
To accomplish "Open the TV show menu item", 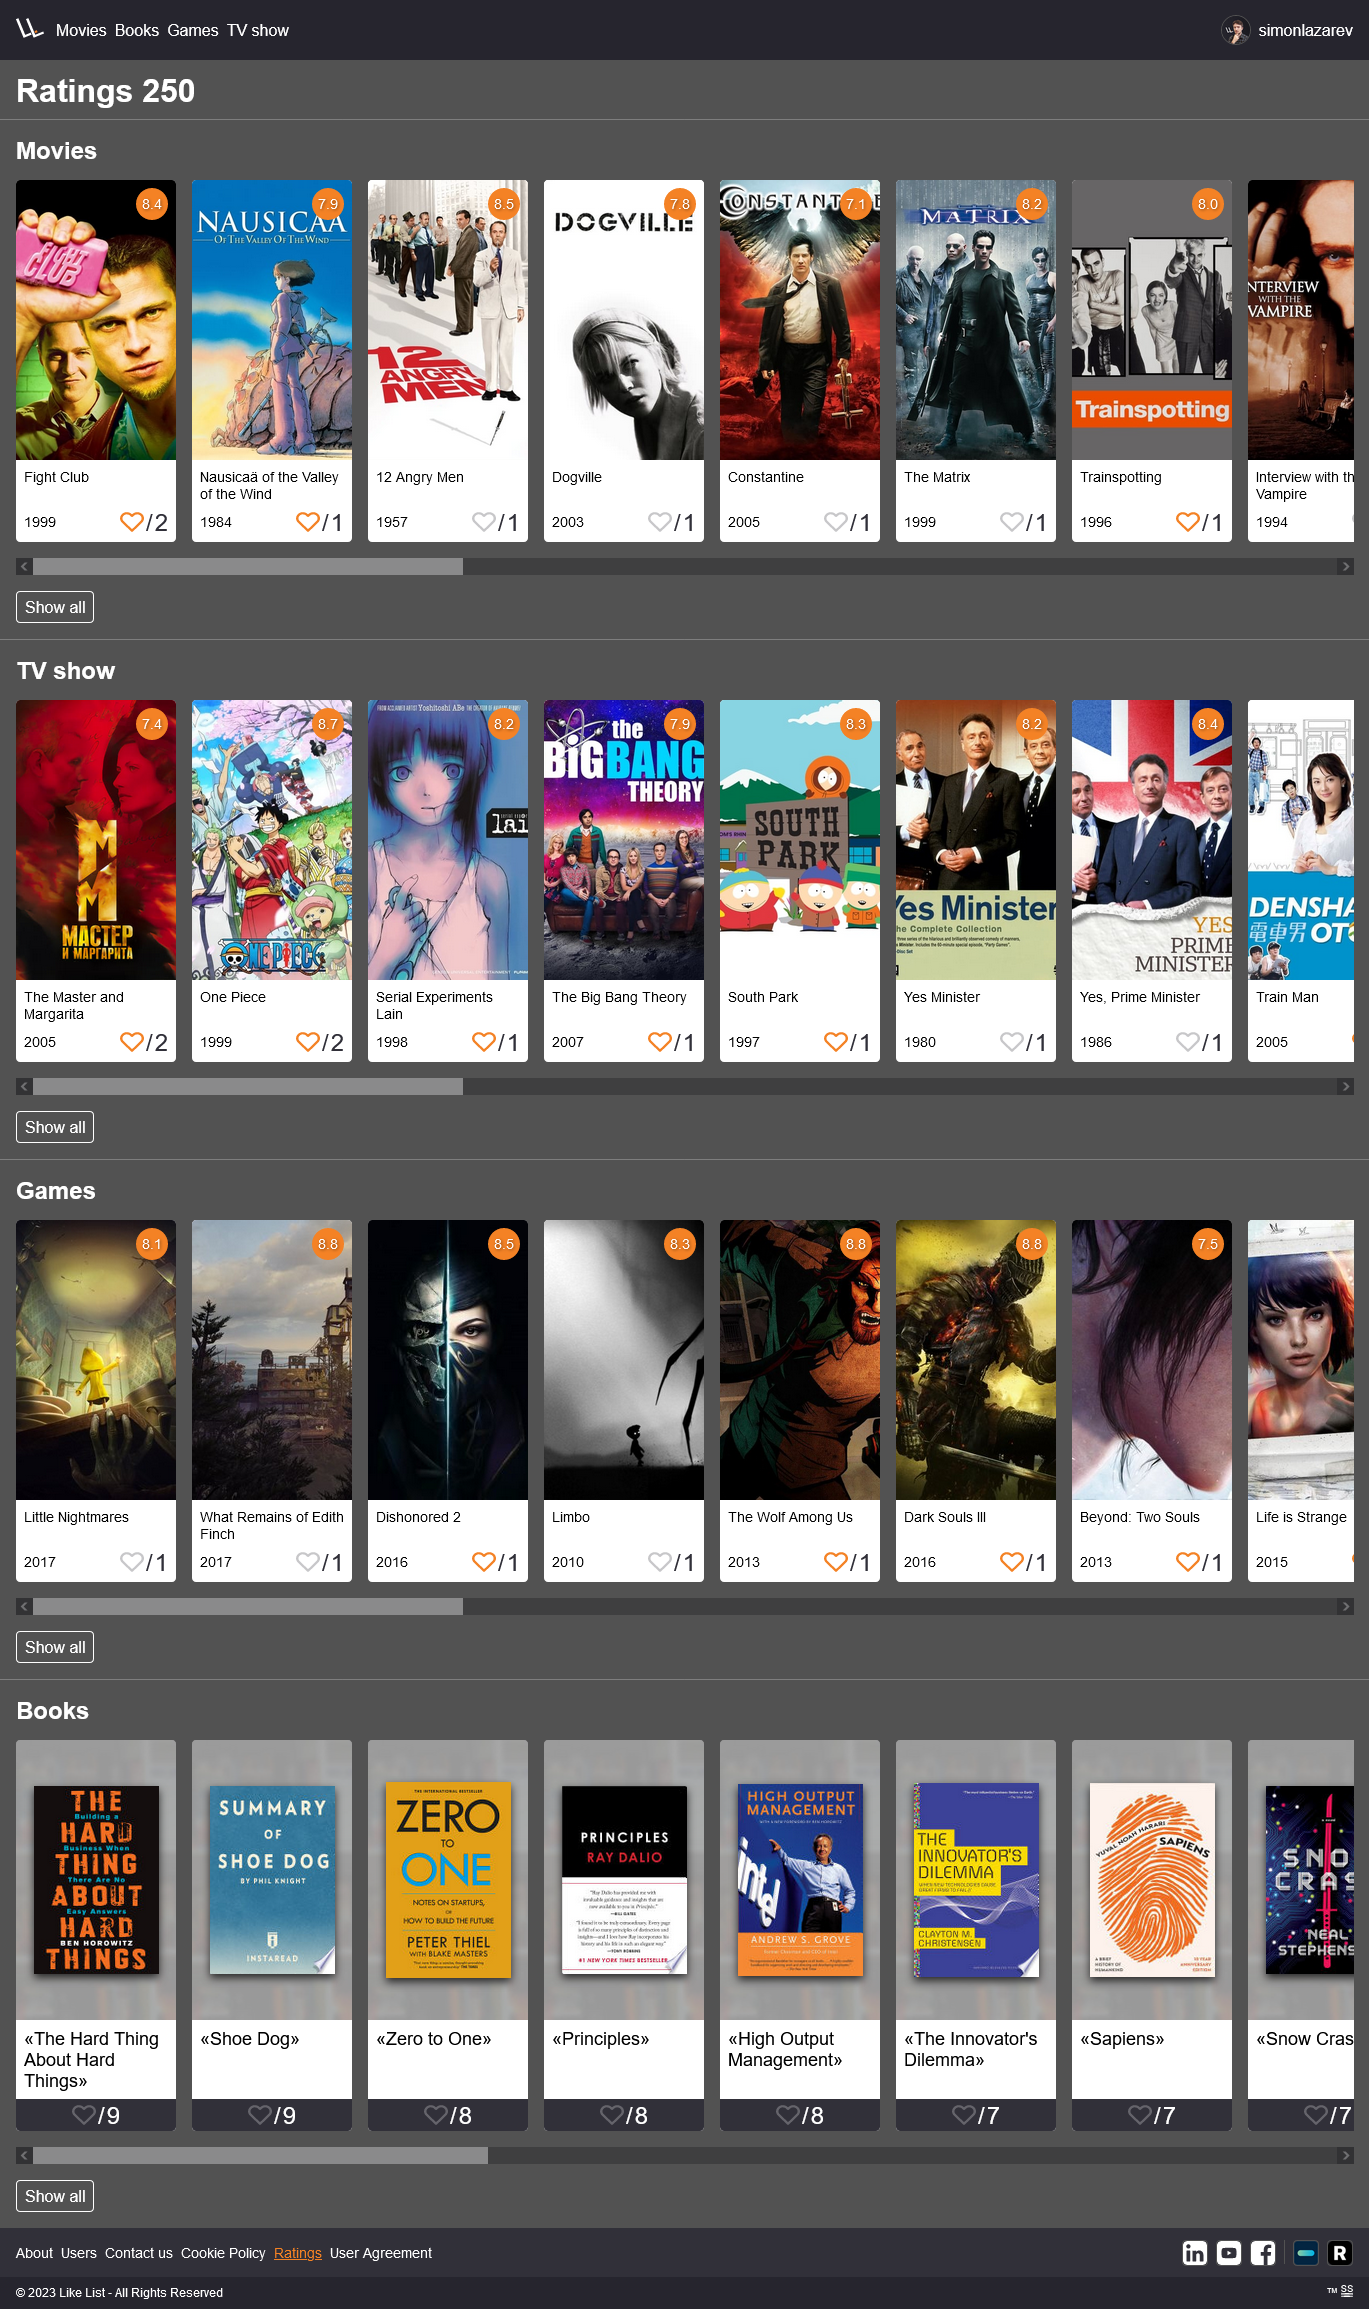I will click(258, 30).
